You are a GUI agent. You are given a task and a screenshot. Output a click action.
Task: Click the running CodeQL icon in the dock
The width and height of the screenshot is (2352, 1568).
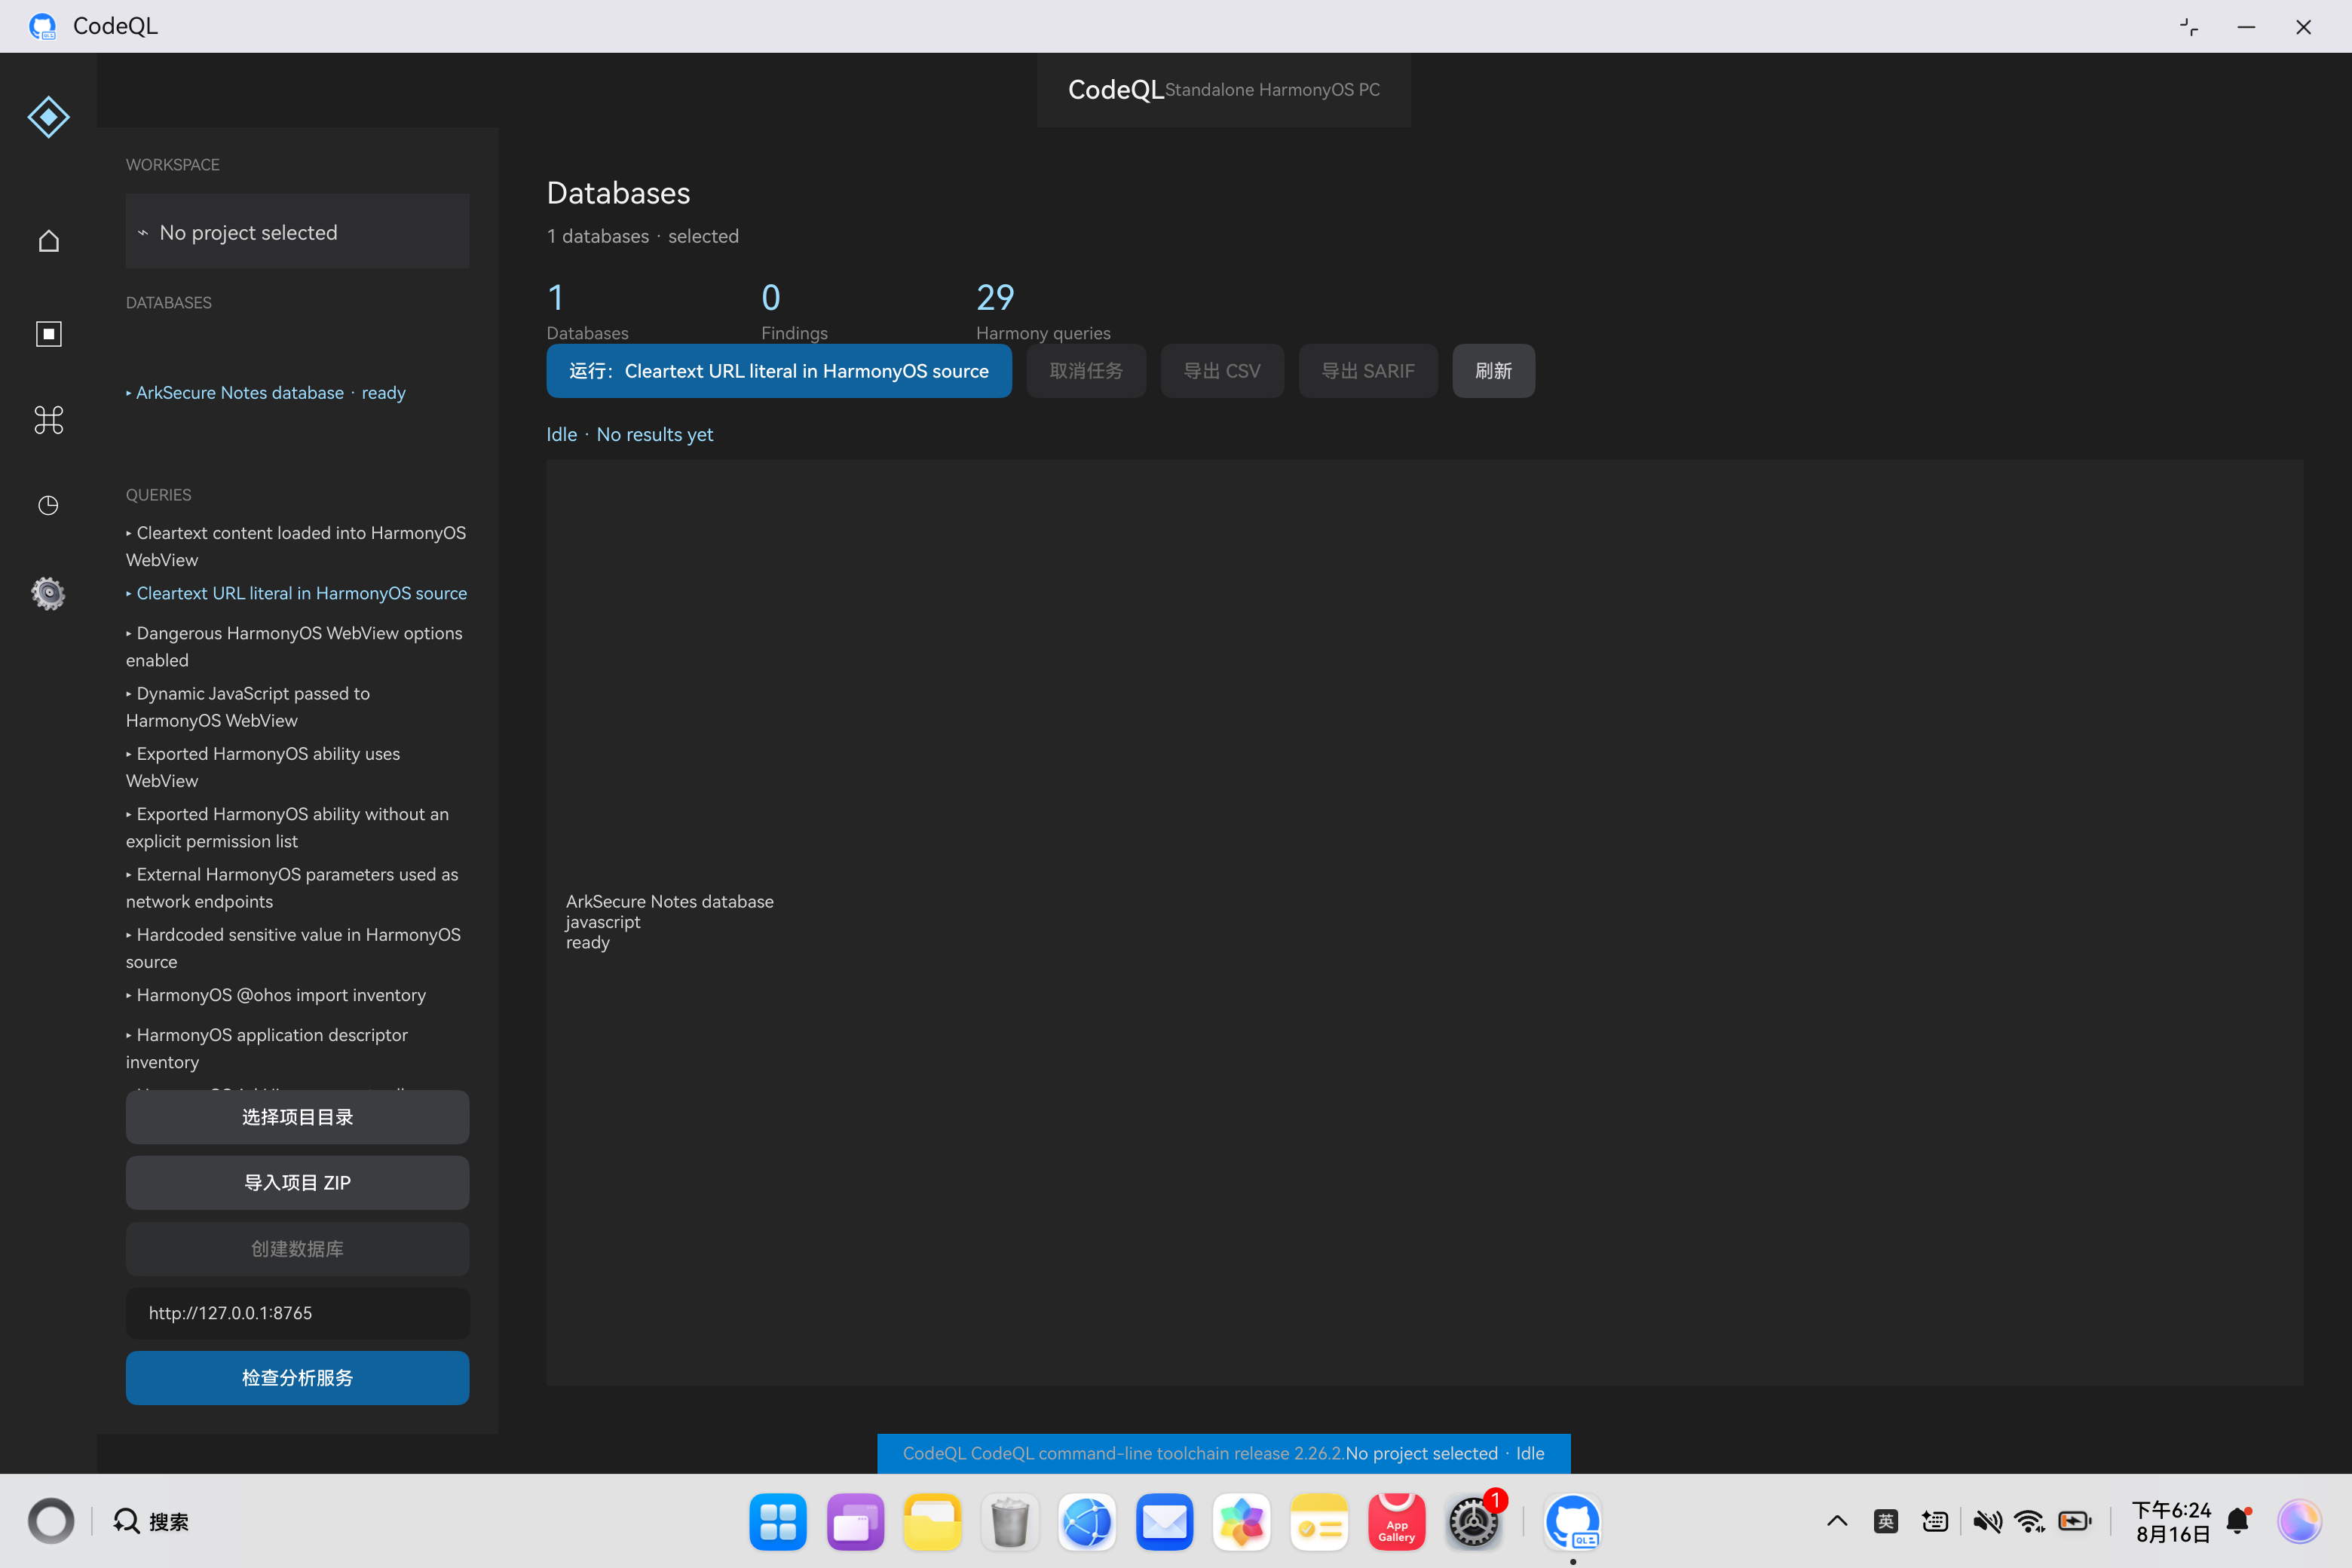coord(1572,1522)
